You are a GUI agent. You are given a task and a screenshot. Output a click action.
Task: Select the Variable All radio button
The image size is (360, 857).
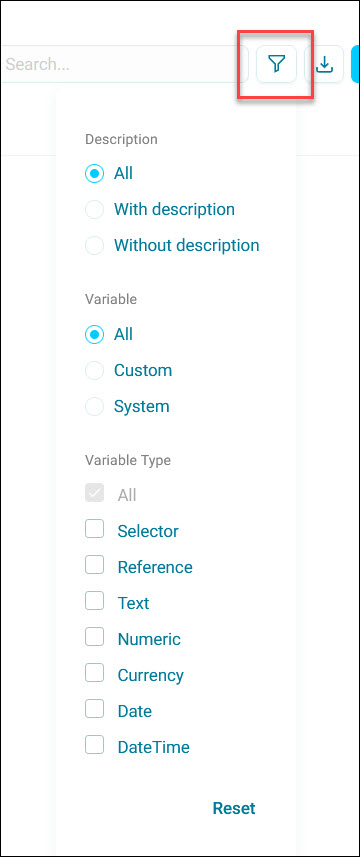(x=95, y=334)
